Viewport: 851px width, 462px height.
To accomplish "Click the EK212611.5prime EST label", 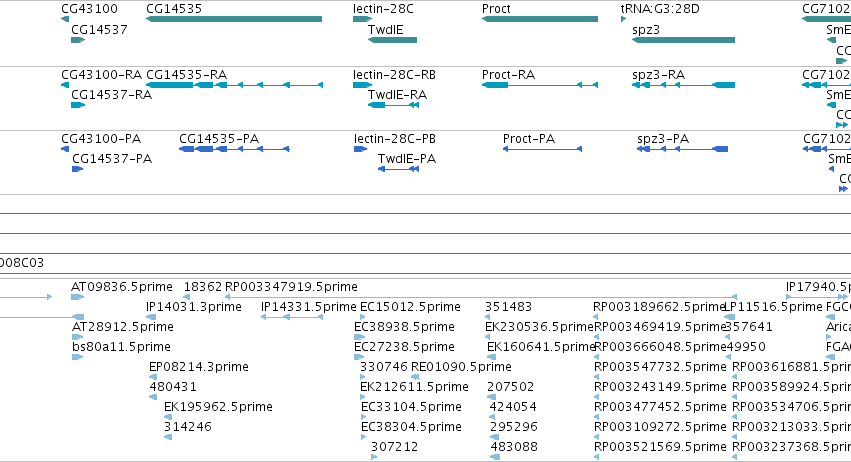I will tap(414, 387).
